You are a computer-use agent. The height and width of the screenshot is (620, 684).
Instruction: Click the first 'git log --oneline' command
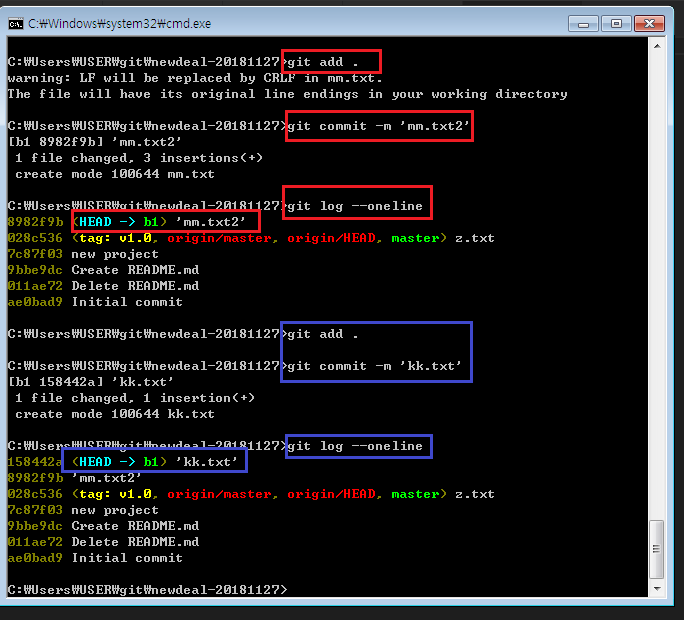(x=355, y=206)
